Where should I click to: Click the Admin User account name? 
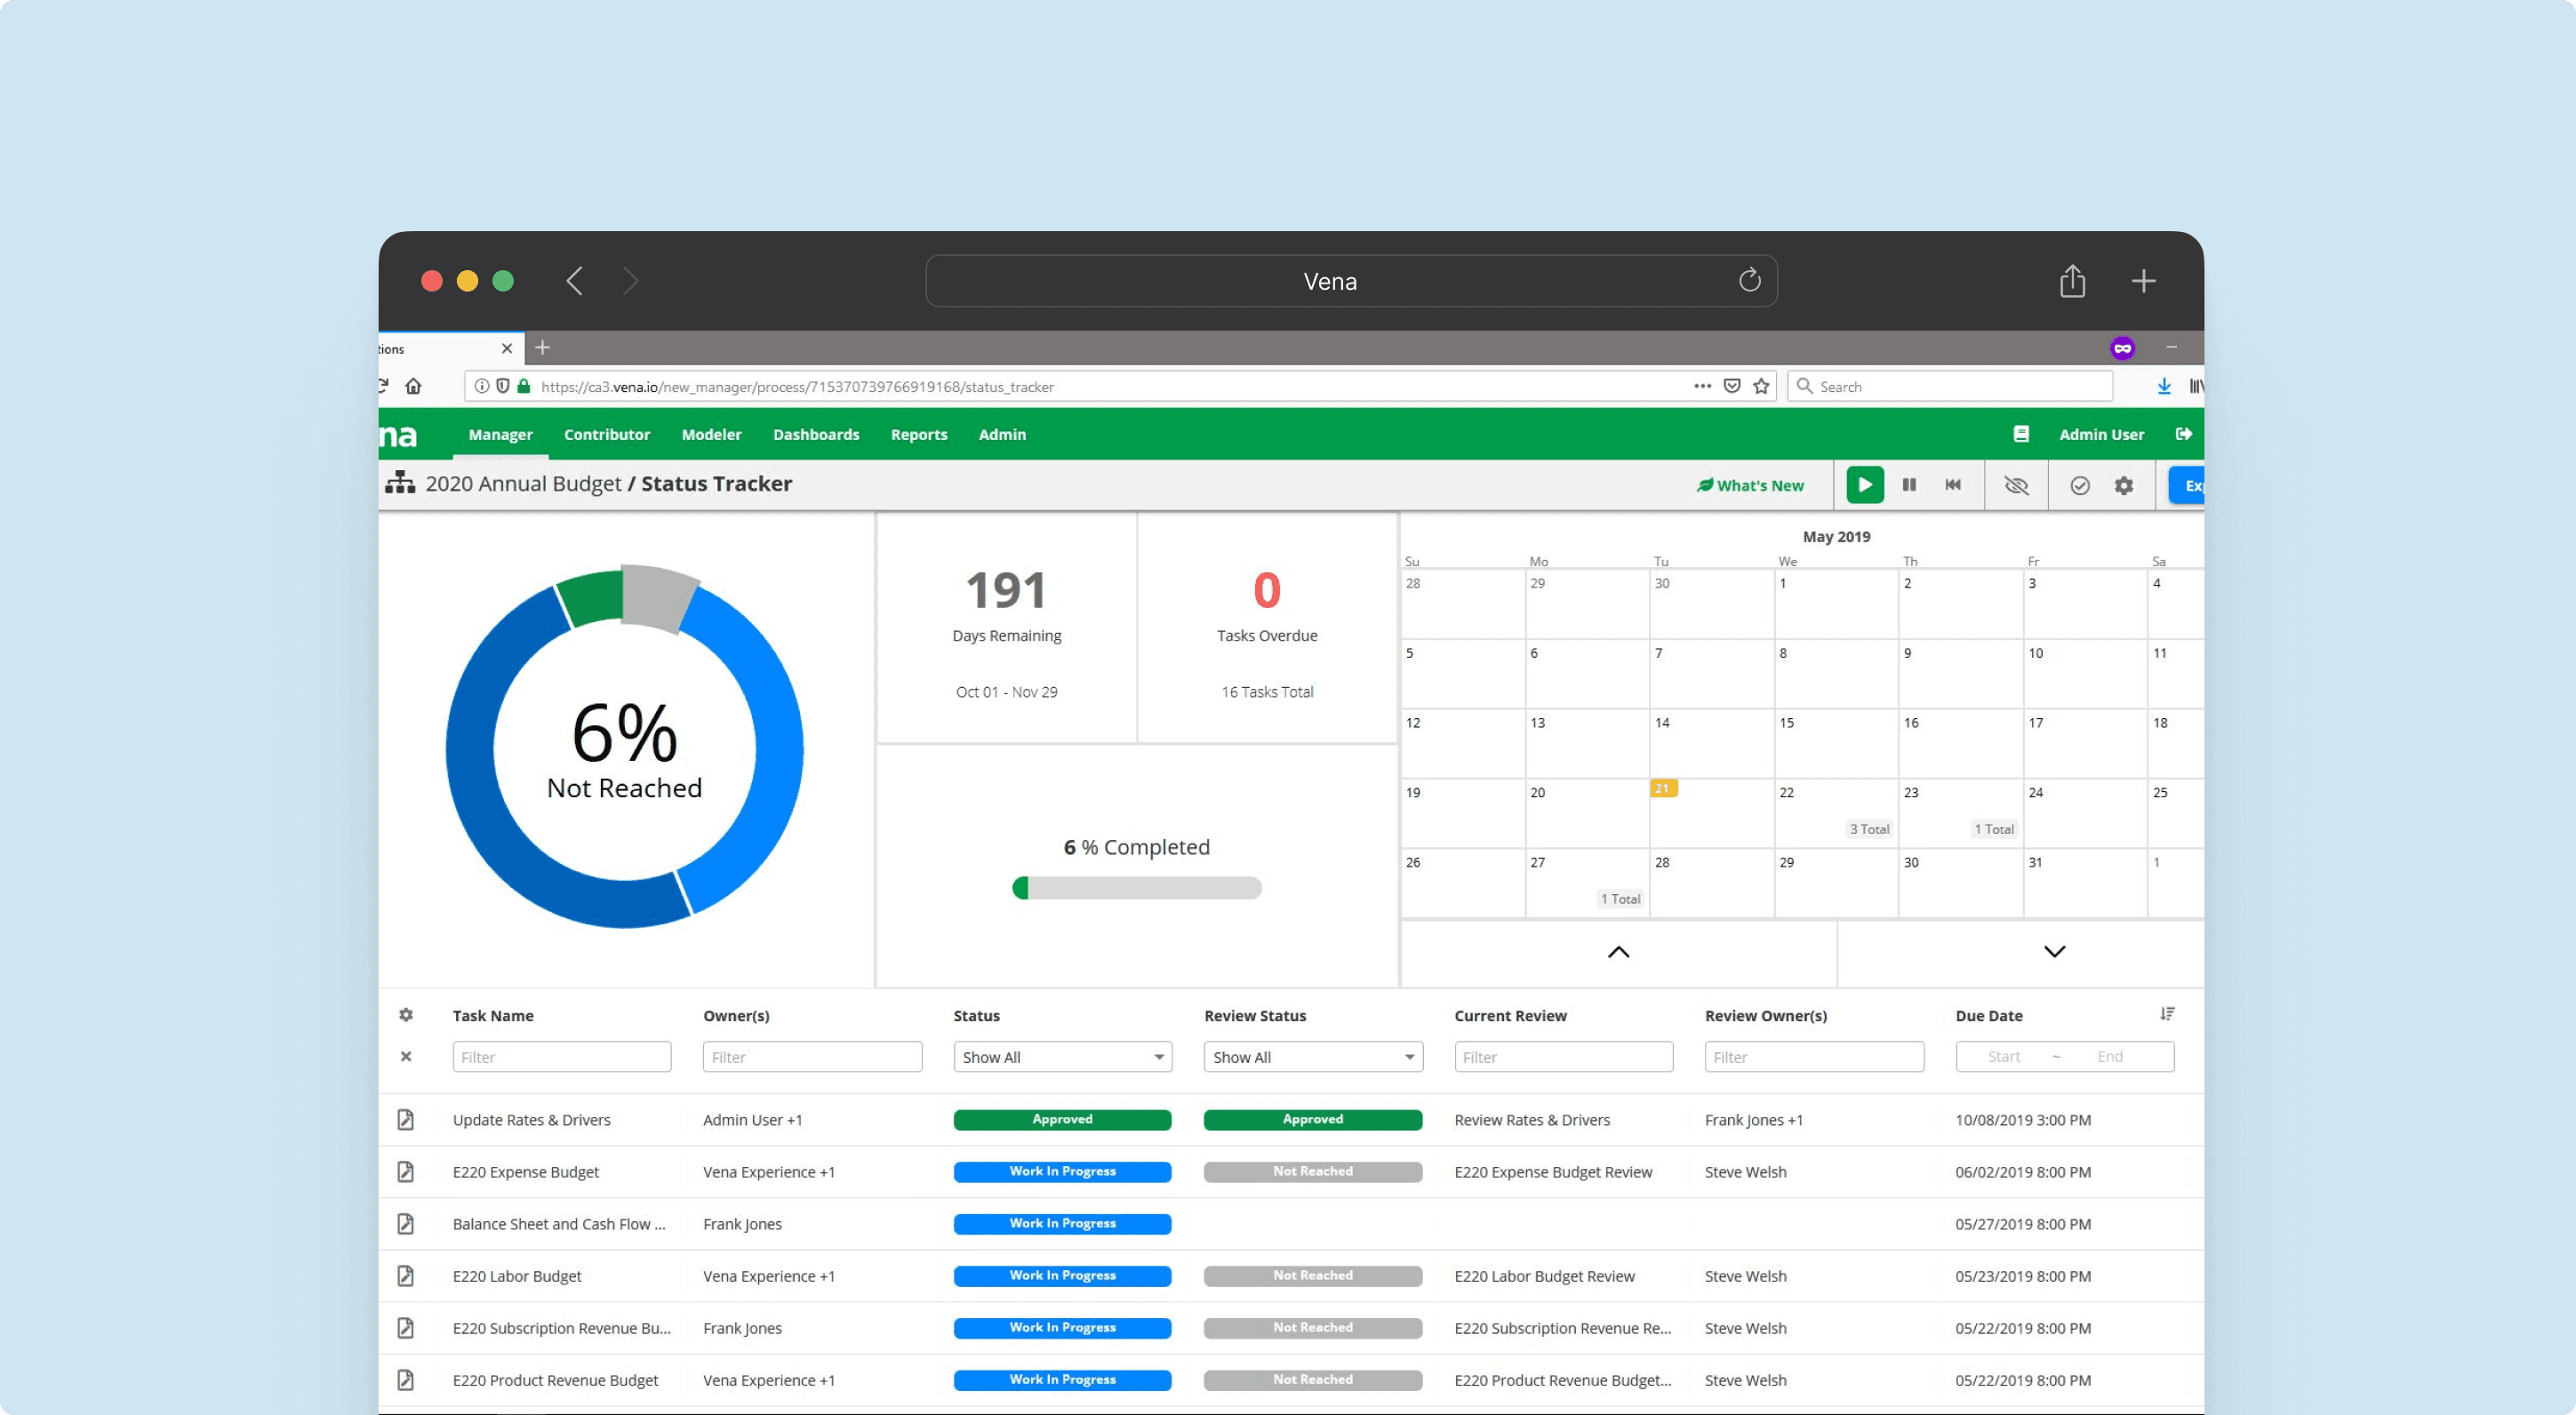[2101, 434]
